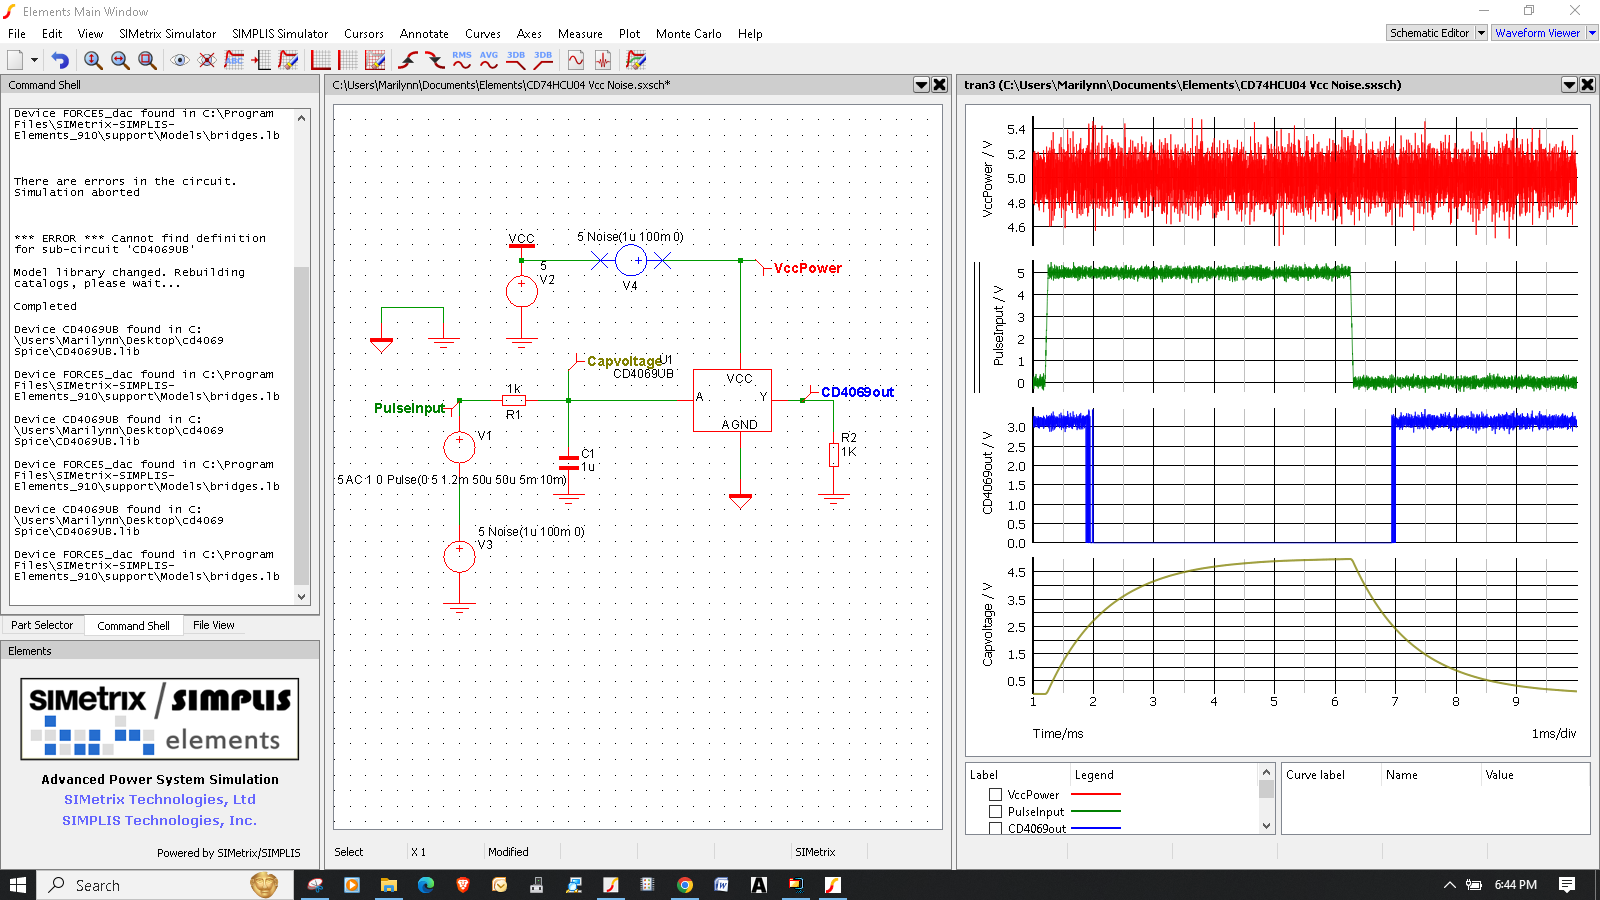Click the SIMPLIS Technologies, Inc. link
The width and height of the screenshot is (1600, 900).
click(x=160, y=820)
